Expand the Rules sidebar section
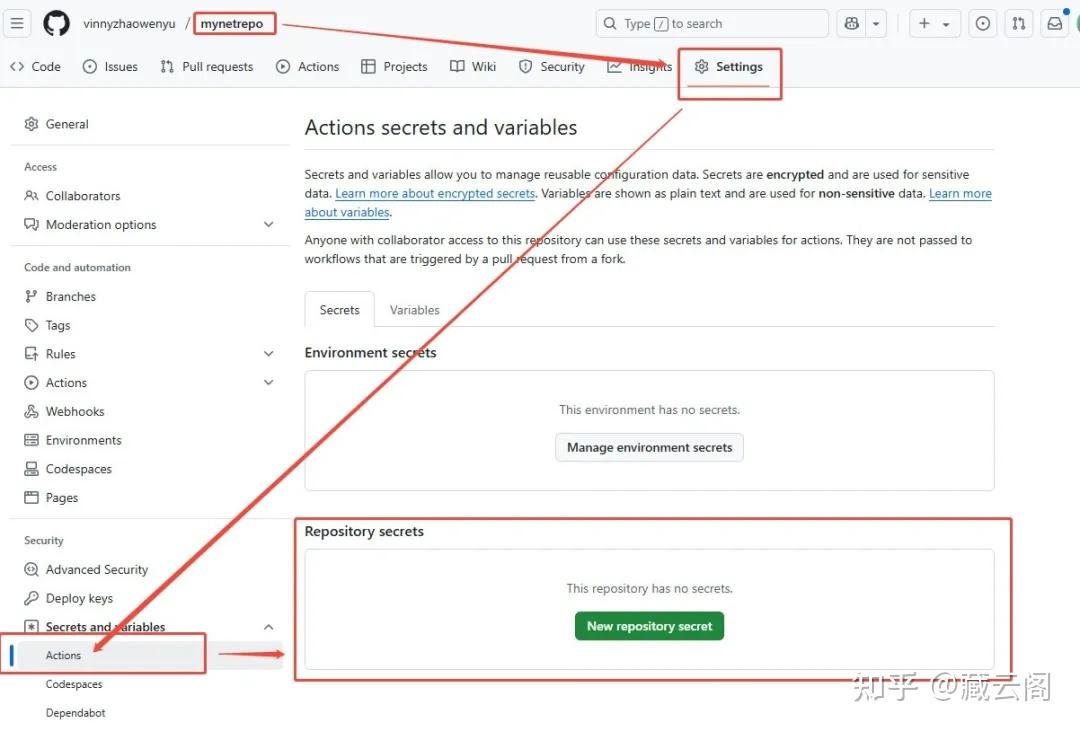 tap(267, 353)
